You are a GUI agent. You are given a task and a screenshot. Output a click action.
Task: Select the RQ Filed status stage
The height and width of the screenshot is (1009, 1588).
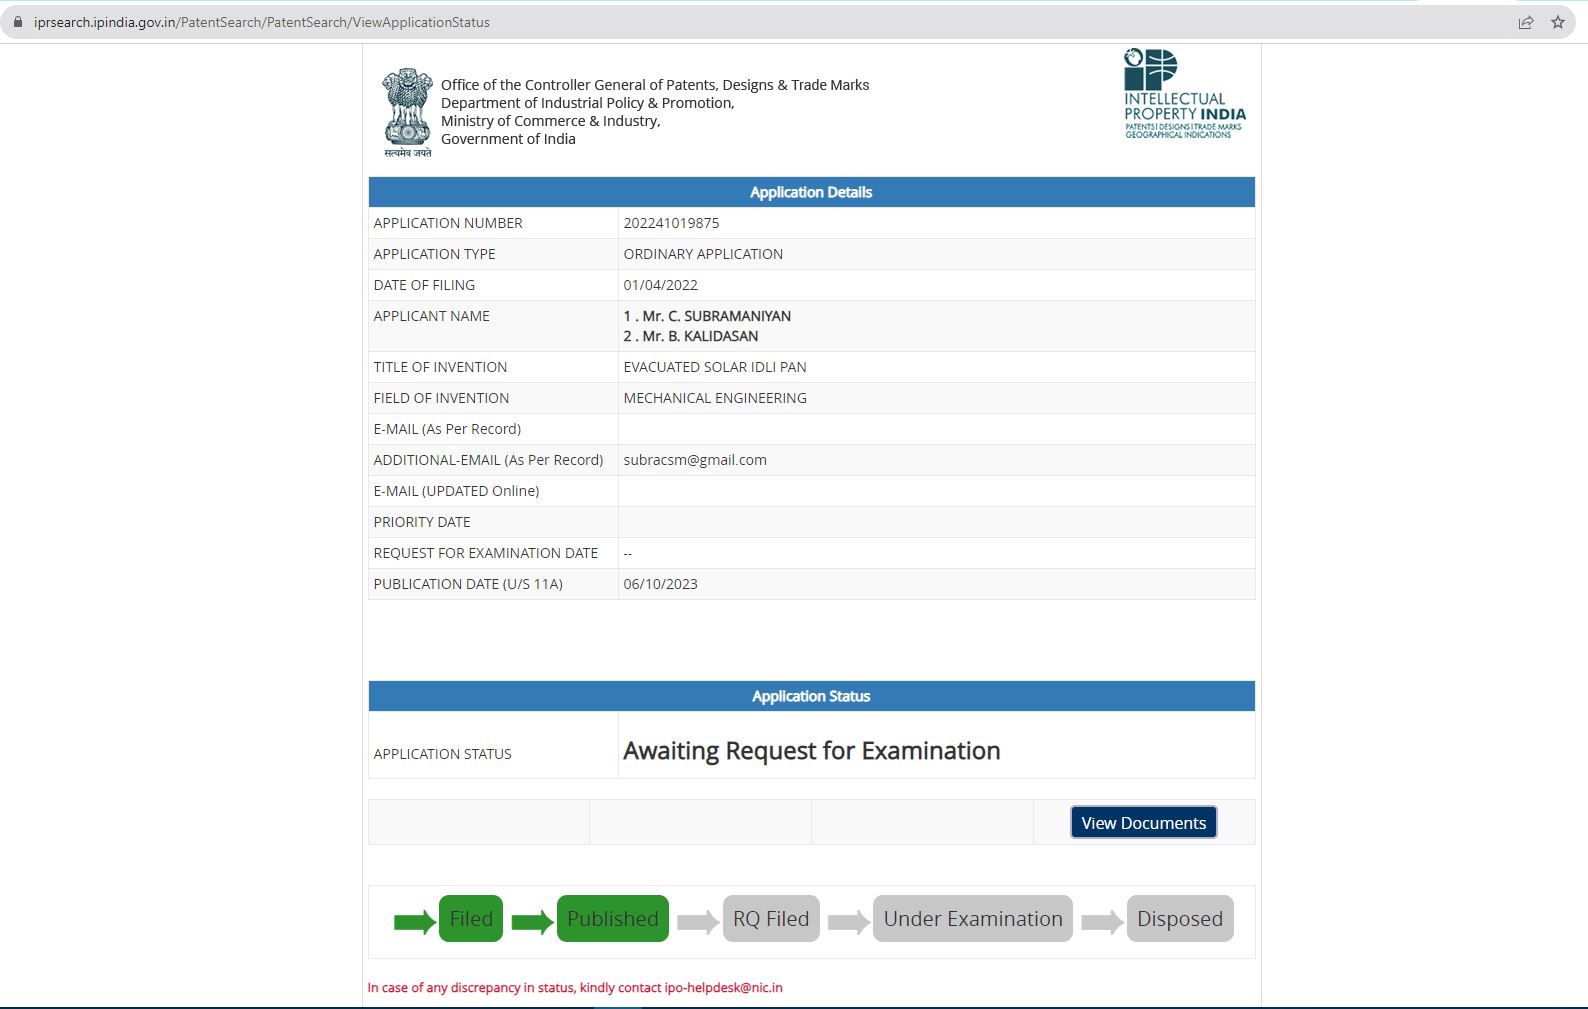(771, 918)
